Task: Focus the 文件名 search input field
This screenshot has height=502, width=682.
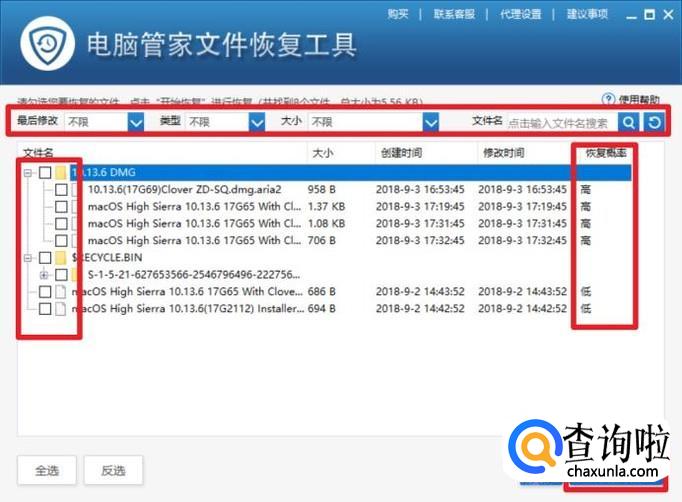Action: (x=562, y=123)
